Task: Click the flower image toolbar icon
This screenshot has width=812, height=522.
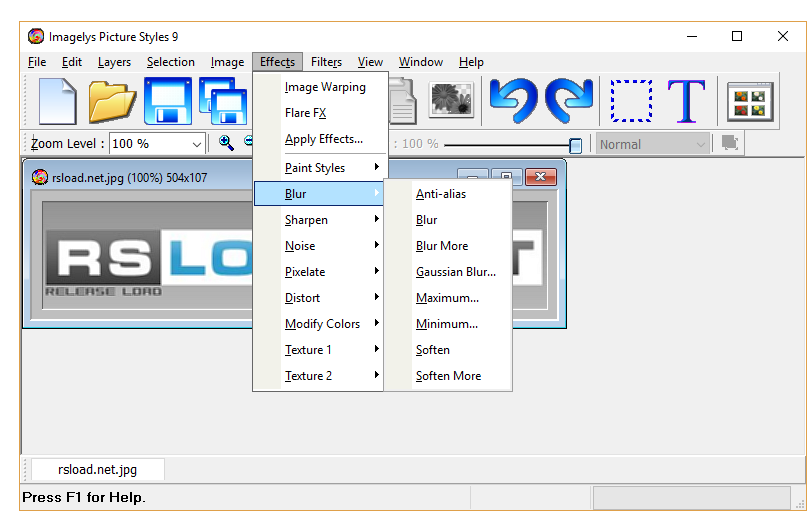Action: 452,99
